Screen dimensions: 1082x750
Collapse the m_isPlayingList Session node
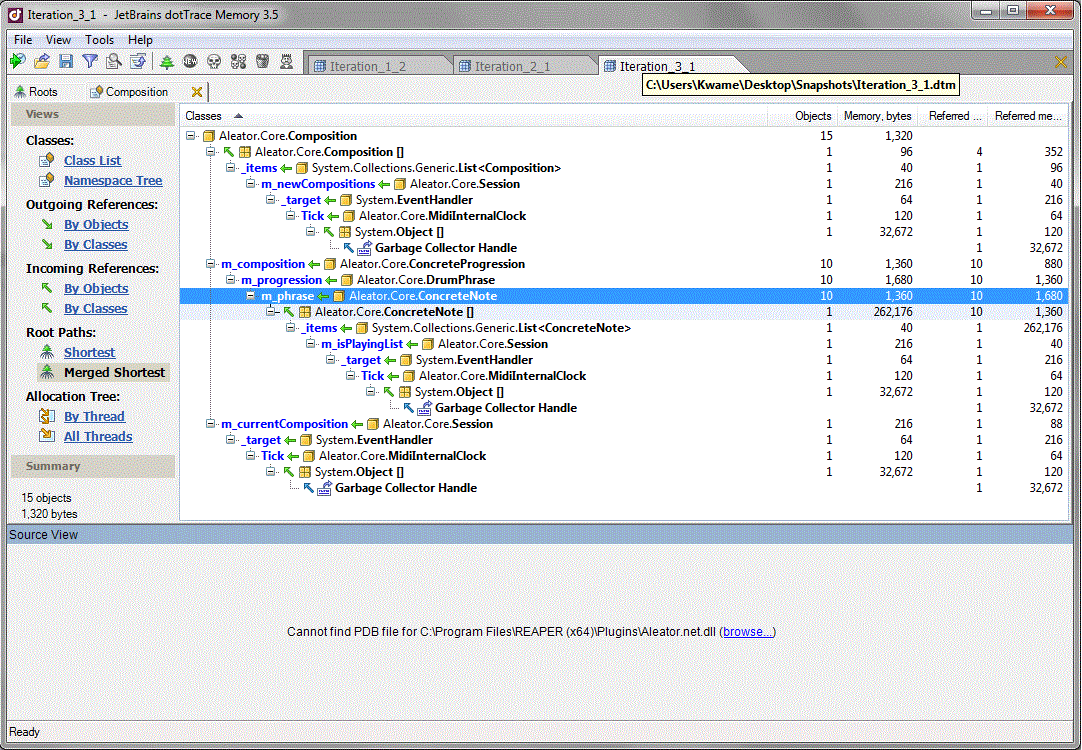[x=311, y=344]
